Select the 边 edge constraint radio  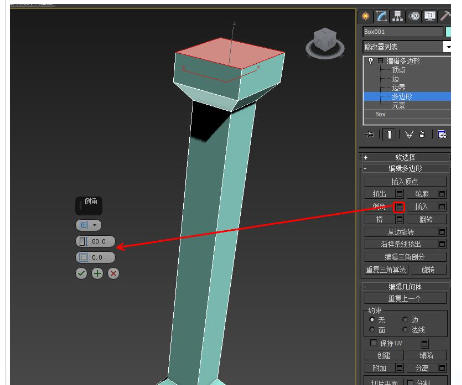tap(405, 319)
